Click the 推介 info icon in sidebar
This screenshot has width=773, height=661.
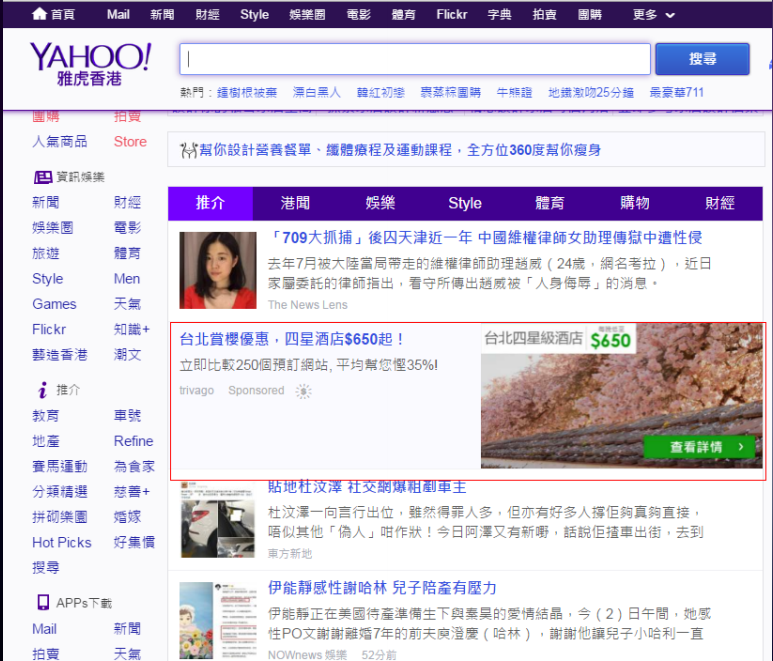click(x=42, y=390)
